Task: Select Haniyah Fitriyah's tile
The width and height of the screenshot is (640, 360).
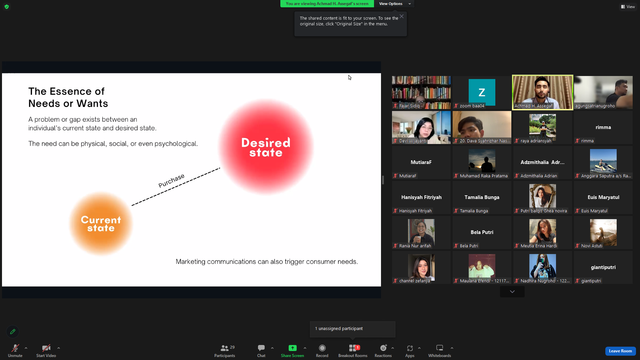Action: [x=421, y=198]
